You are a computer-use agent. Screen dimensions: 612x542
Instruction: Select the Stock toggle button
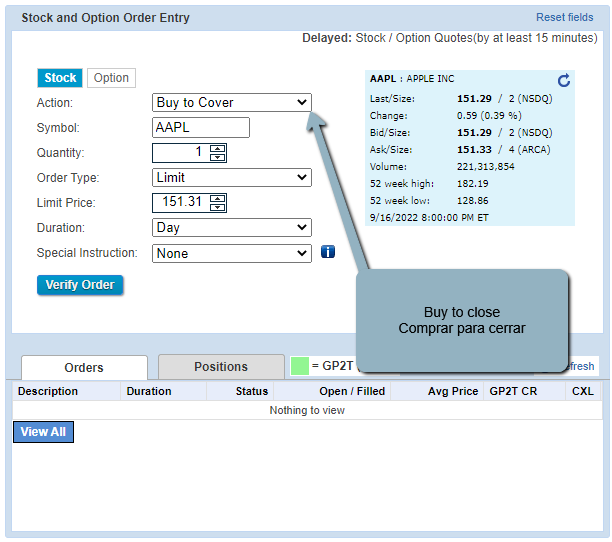(x=60, y=78)
